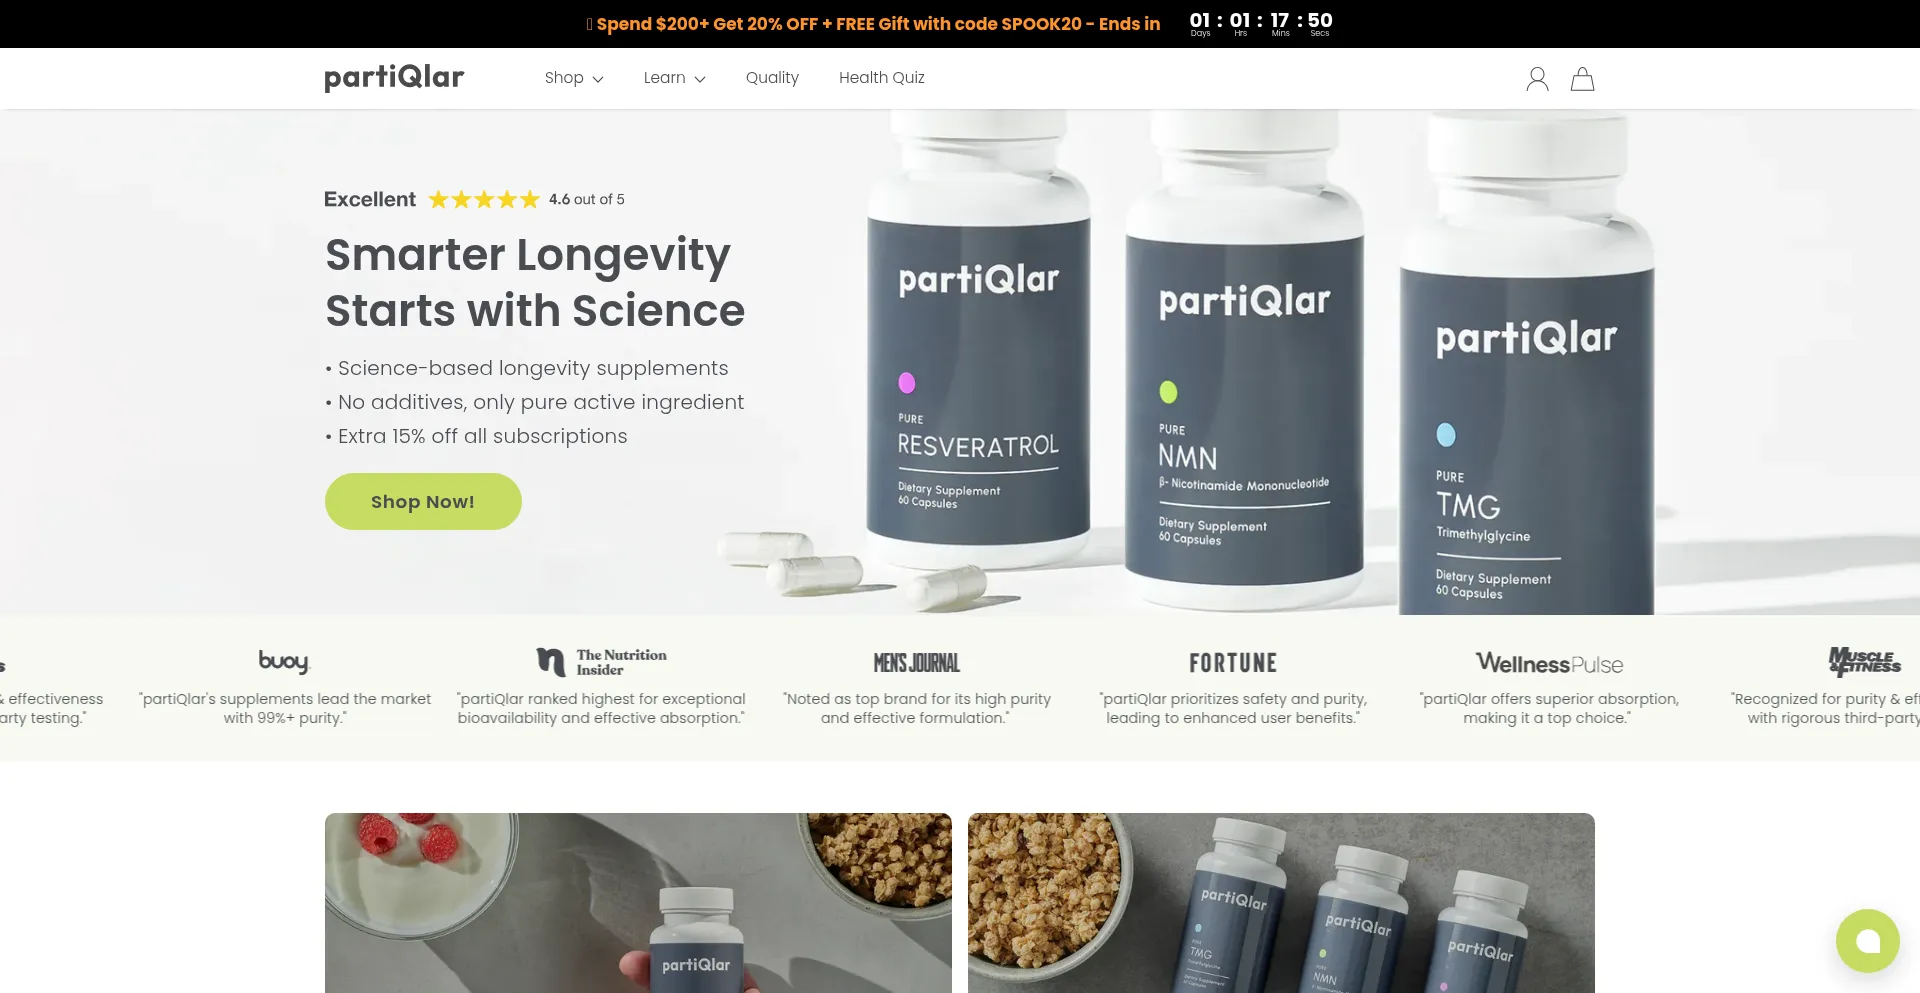Click the Muscle & Fitness logo
Screen dimensions: 1920x993
[1865, 661]
